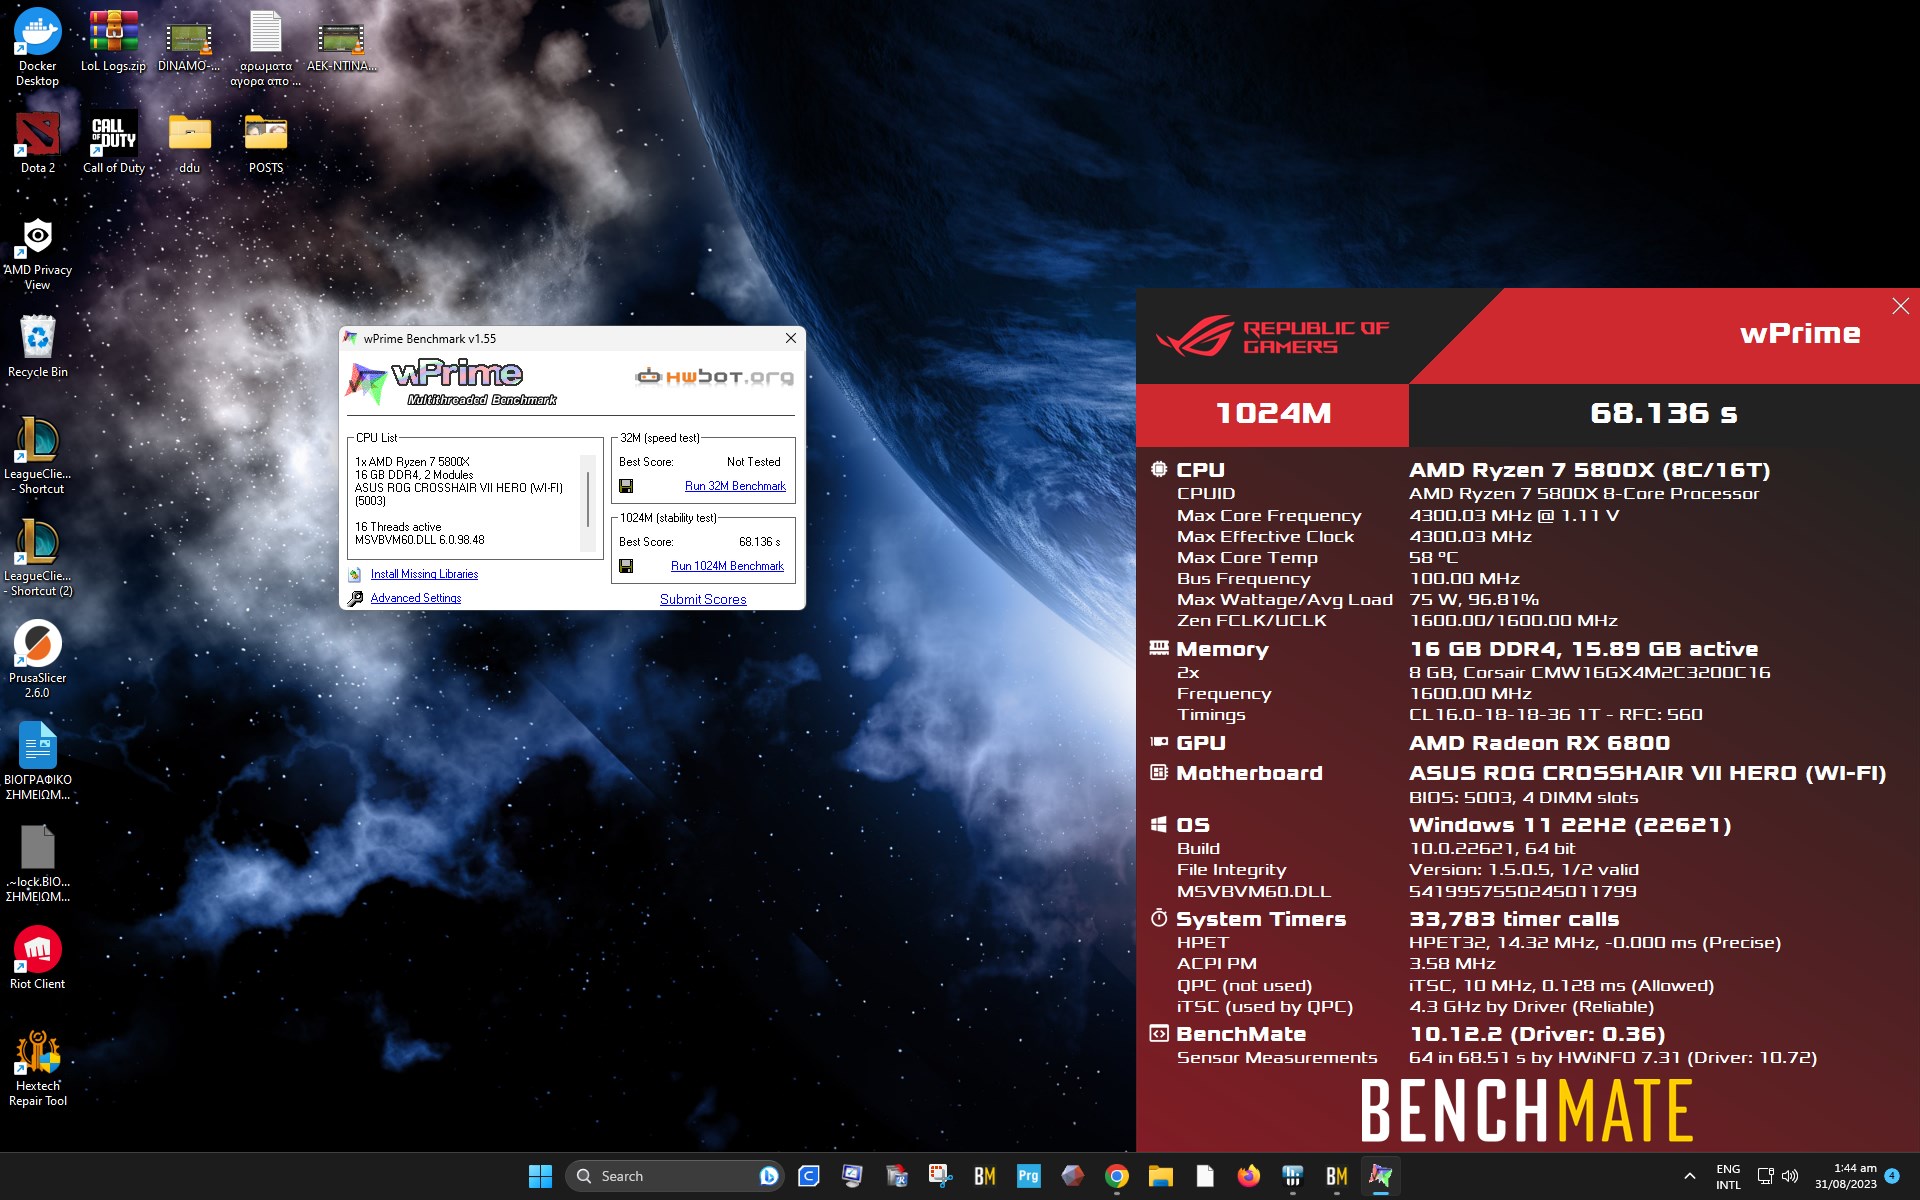
Task: Open the ddu folder
Action: pos(189,142)
